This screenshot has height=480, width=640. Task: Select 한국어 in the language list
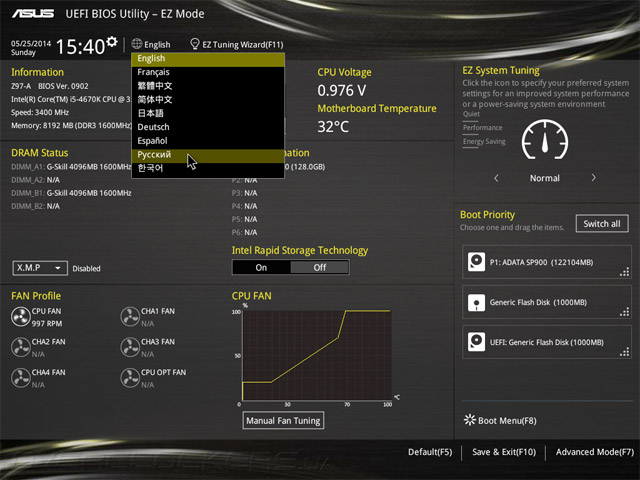point(208,168)
